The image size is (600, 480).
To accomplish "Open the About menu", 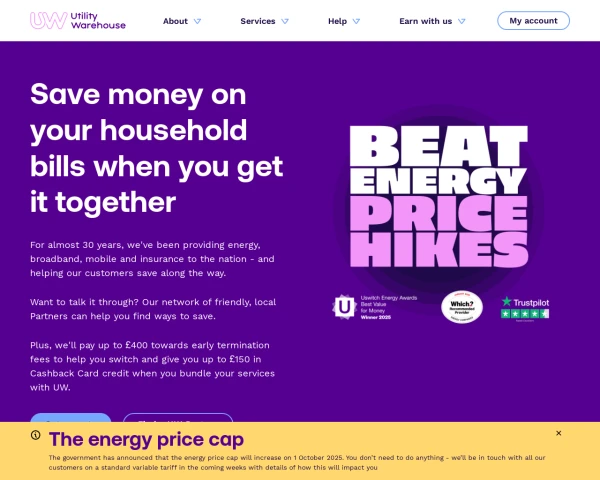I will (175, 20).
